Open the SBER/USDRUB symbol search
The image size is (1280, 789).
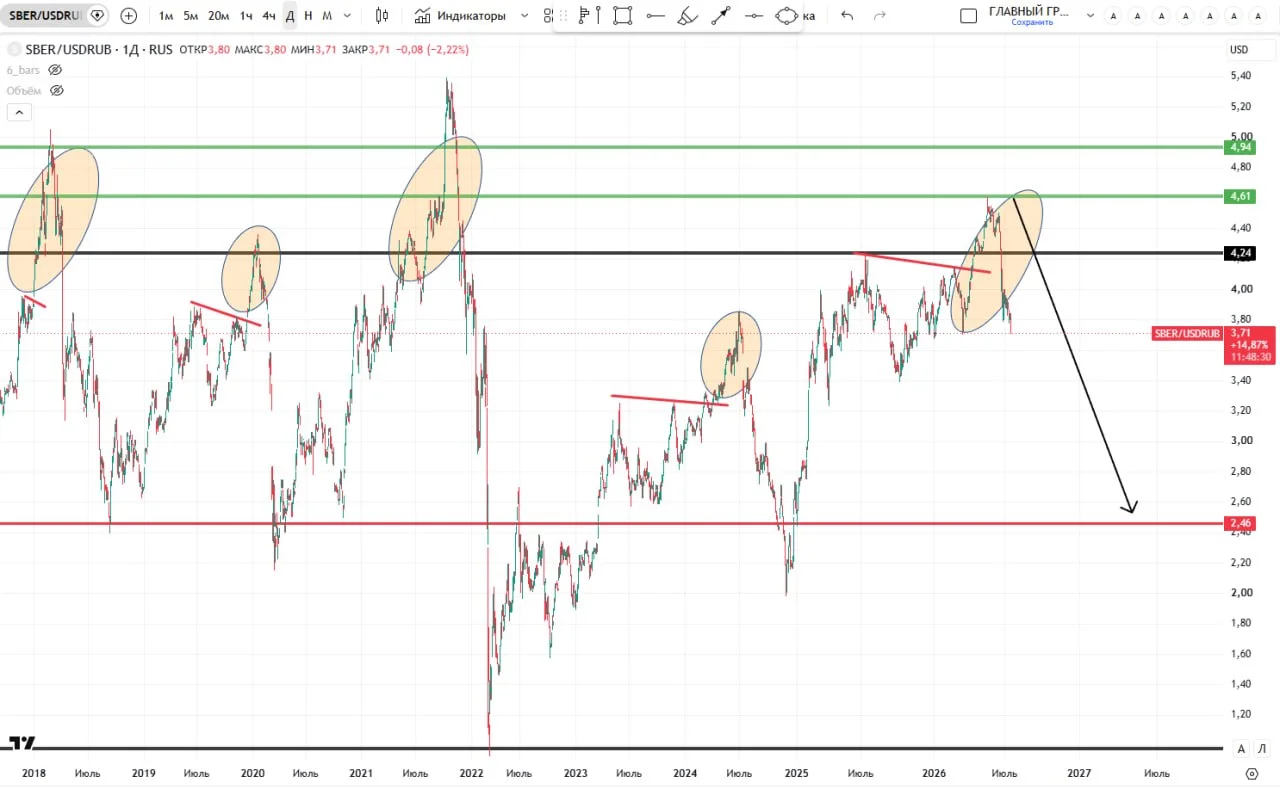click(44, 16)
